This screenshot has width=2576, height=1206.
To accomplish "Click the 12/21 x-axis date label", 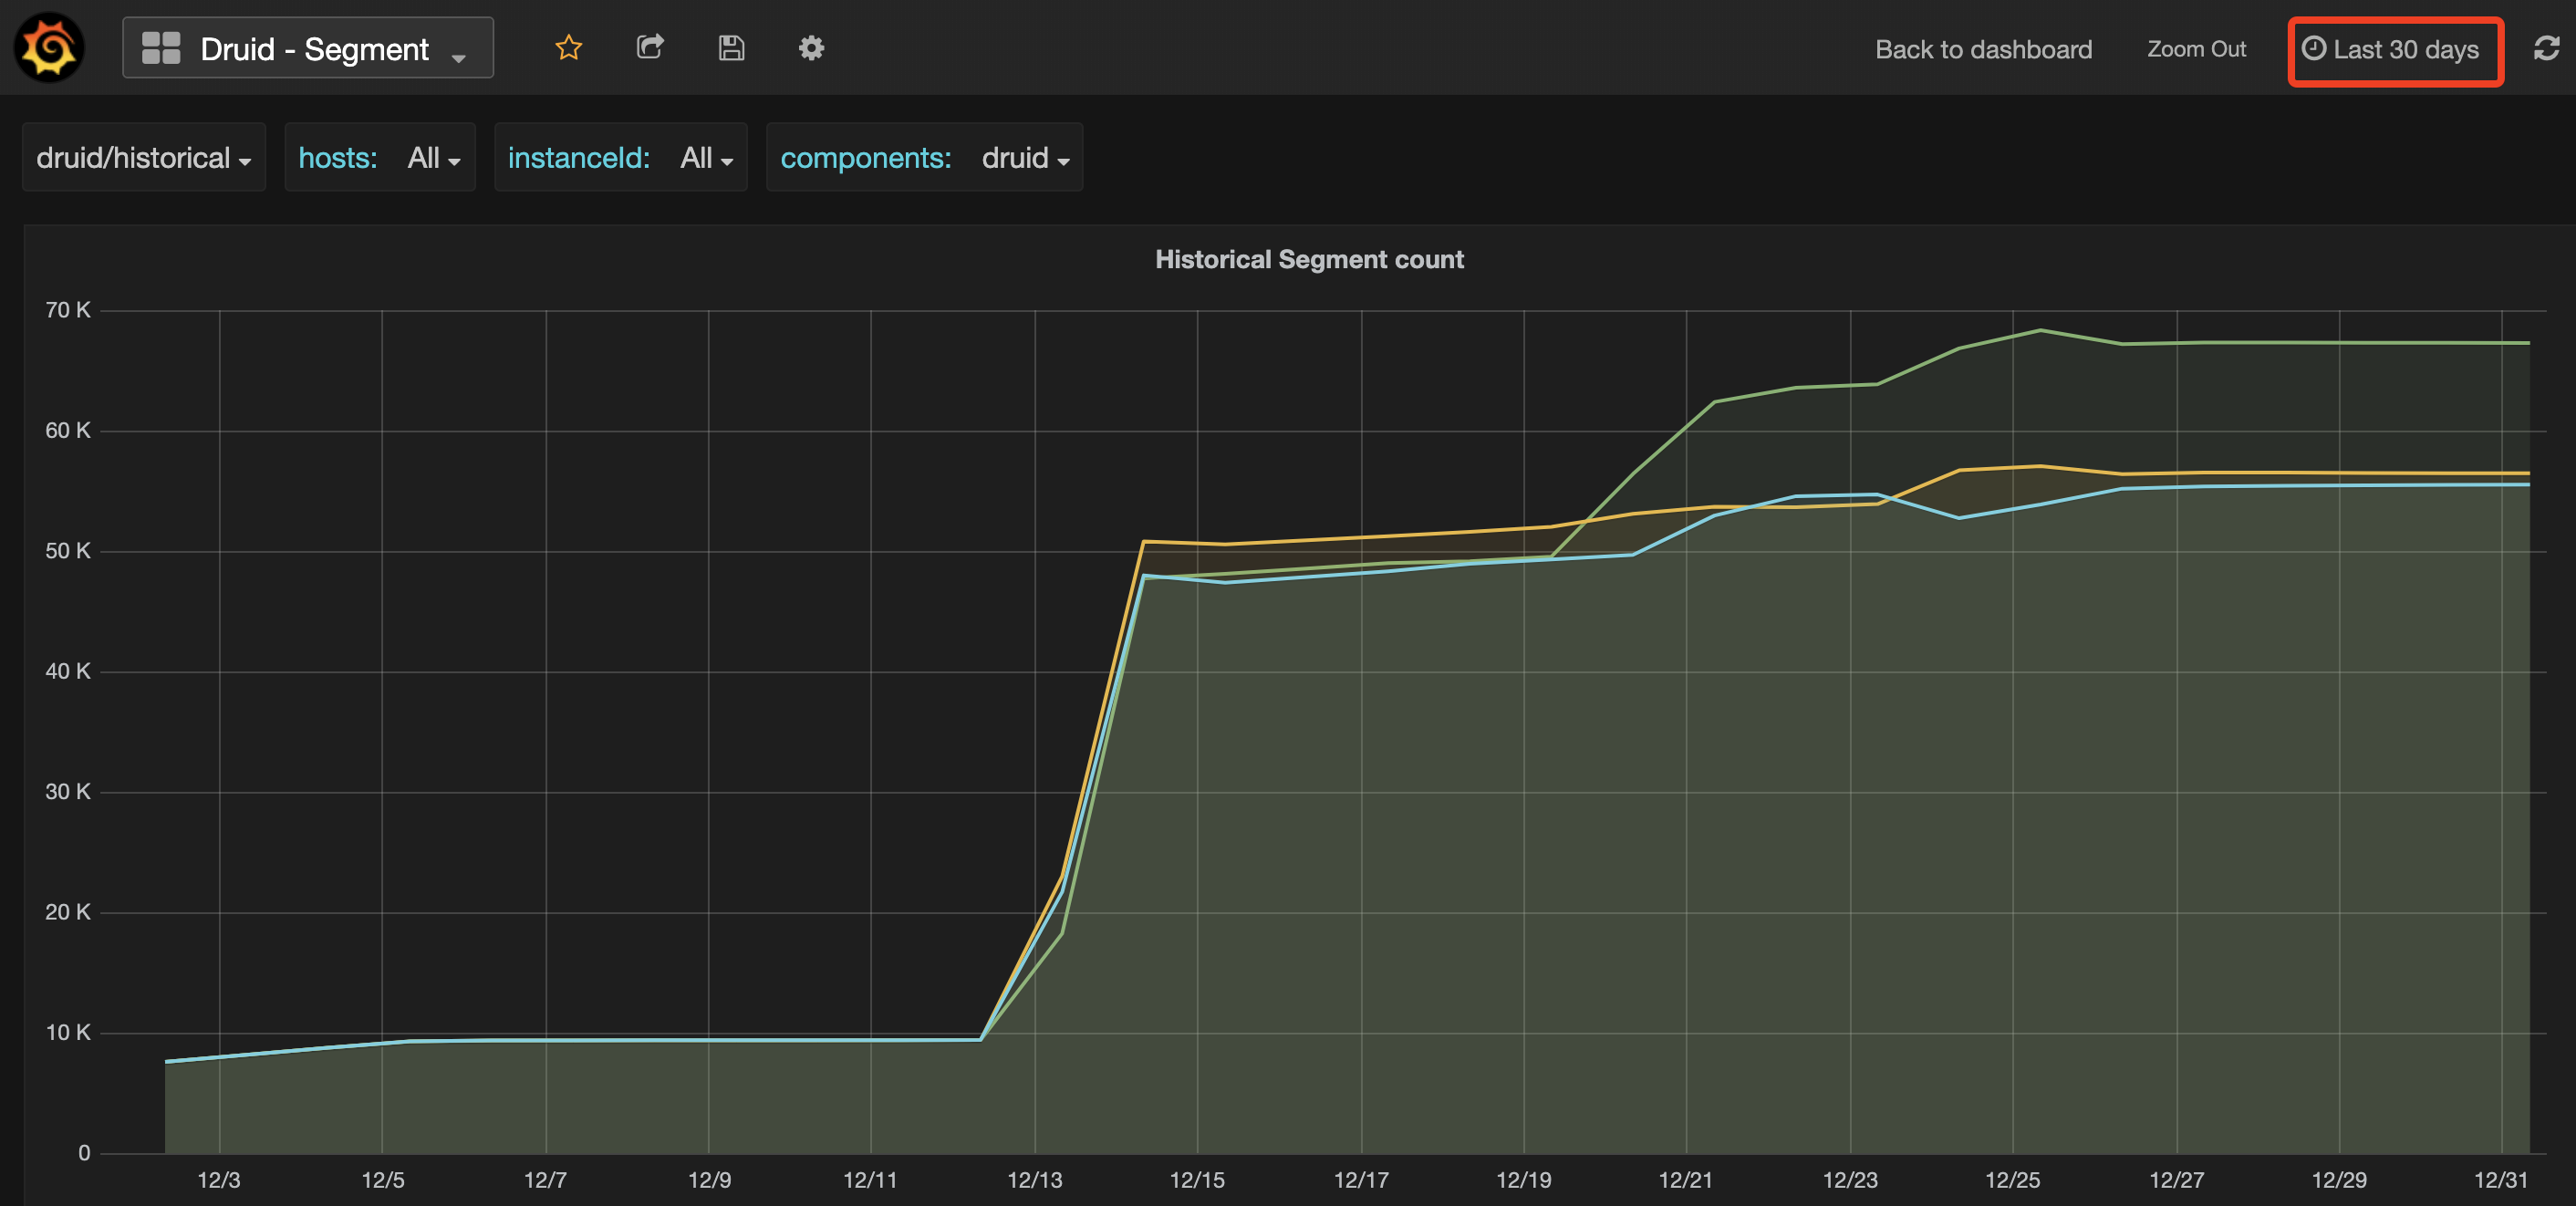I will pos(1685,1180).
